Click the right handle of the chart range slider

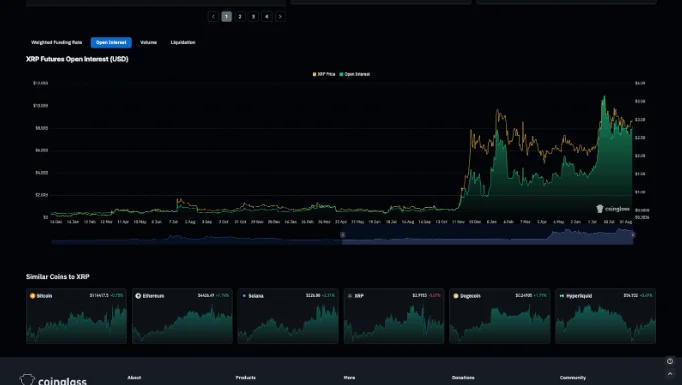[633, 235]
